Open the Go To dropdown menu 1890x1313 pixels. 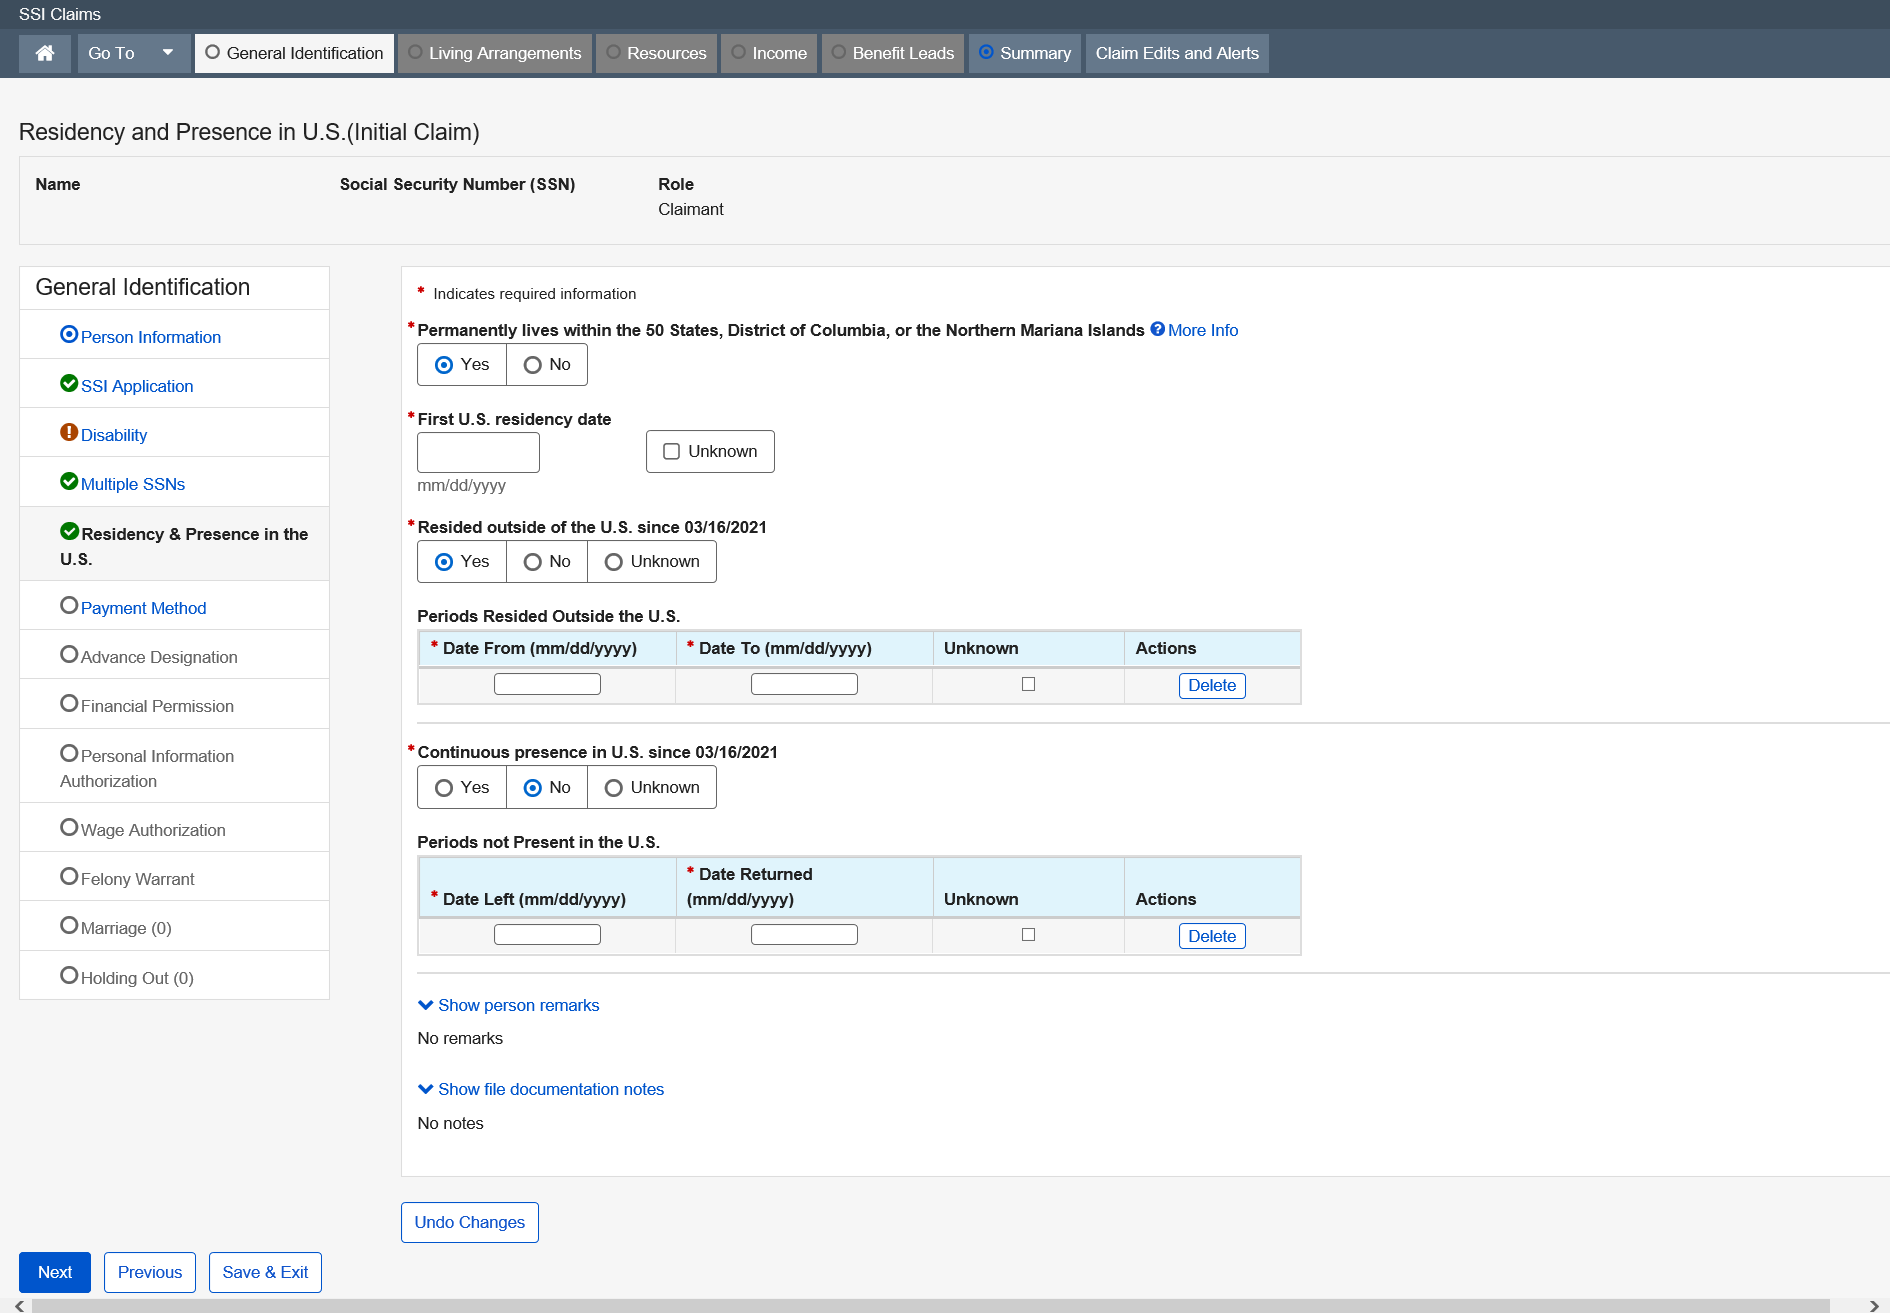(x=133, y=53)
